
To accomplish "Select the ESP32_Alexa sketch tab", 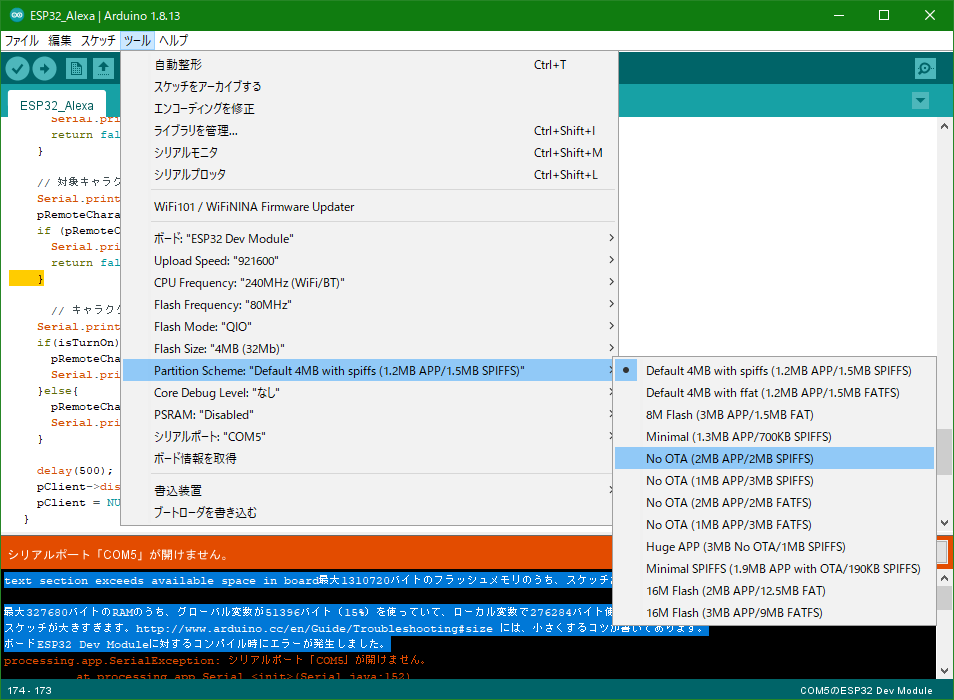I will pos(57,106).
